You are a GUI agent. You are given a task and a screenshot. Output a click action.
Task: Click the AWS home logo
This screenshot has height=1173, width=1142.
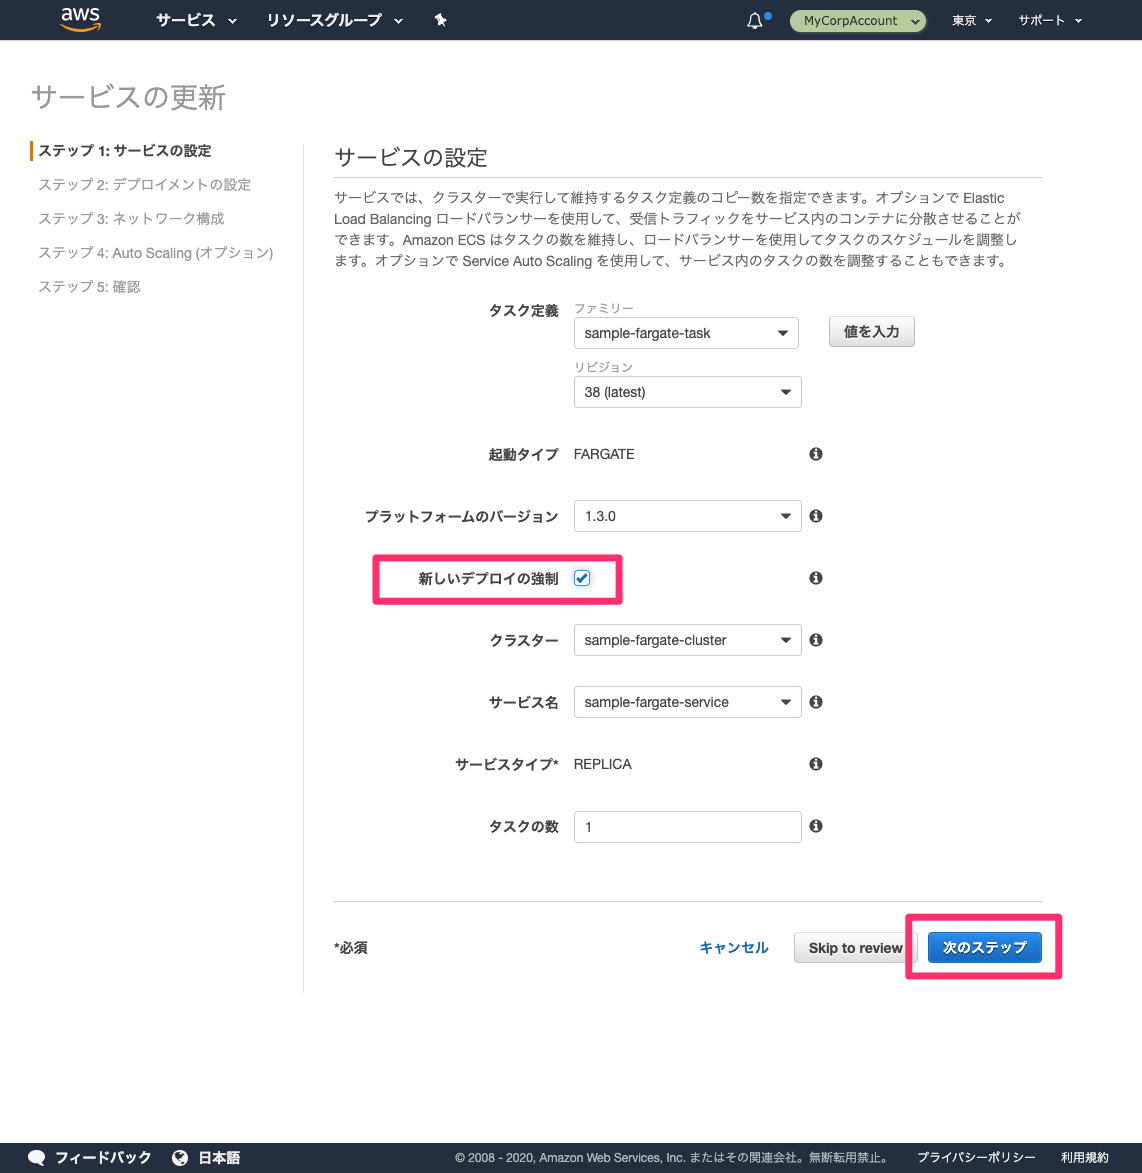(80, 19)
